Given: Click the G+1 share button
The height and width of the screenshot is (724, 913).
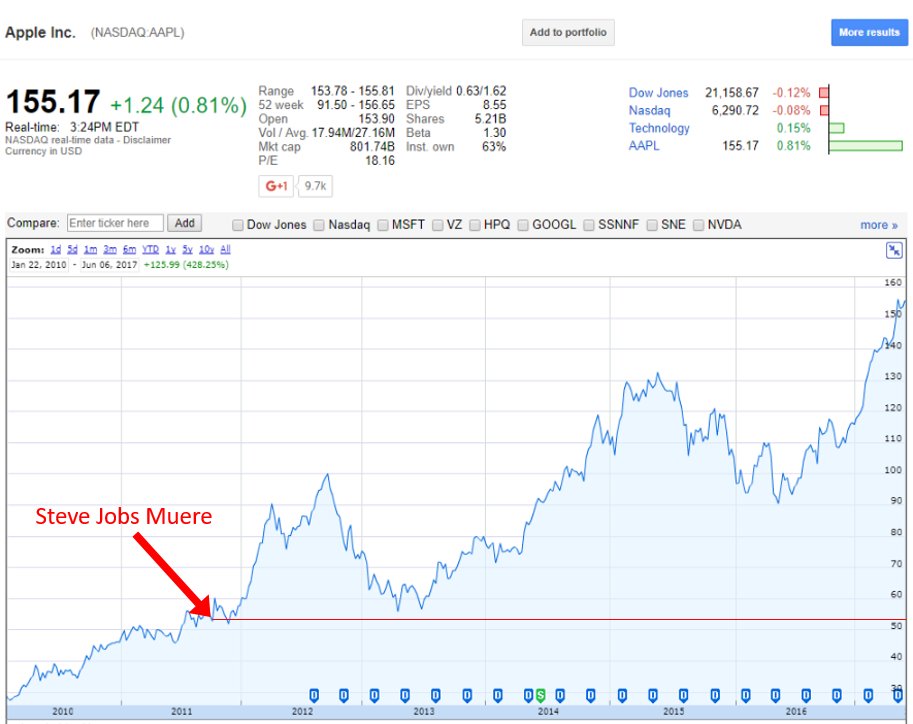Looking at the screenshot, I should 276,186.
